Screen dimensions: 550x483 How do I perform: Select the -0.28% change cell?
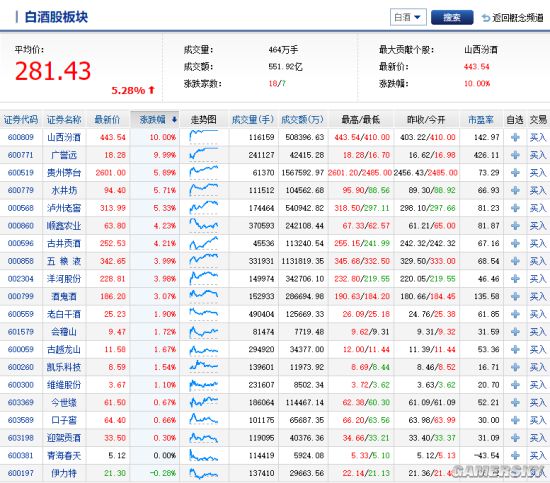[x=163, y=473]
